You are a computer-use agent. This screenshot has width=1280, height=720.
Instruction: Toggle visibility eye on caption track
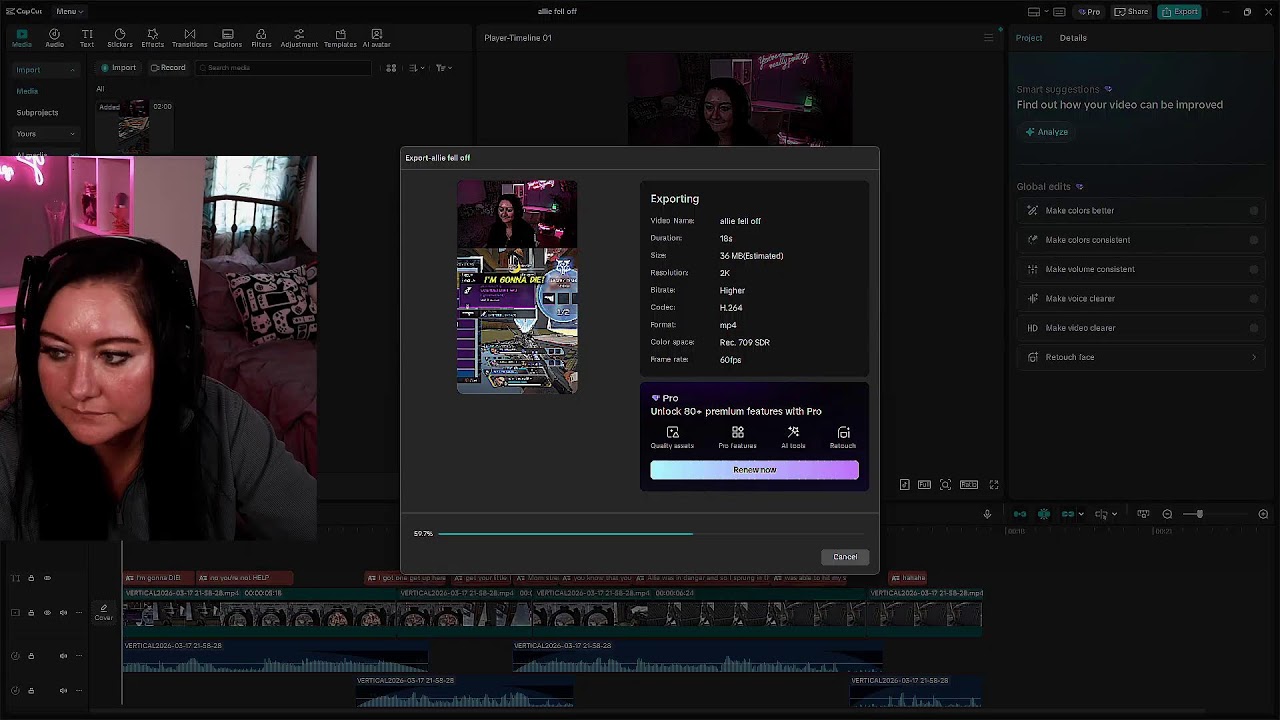click(x=47, y=578)
